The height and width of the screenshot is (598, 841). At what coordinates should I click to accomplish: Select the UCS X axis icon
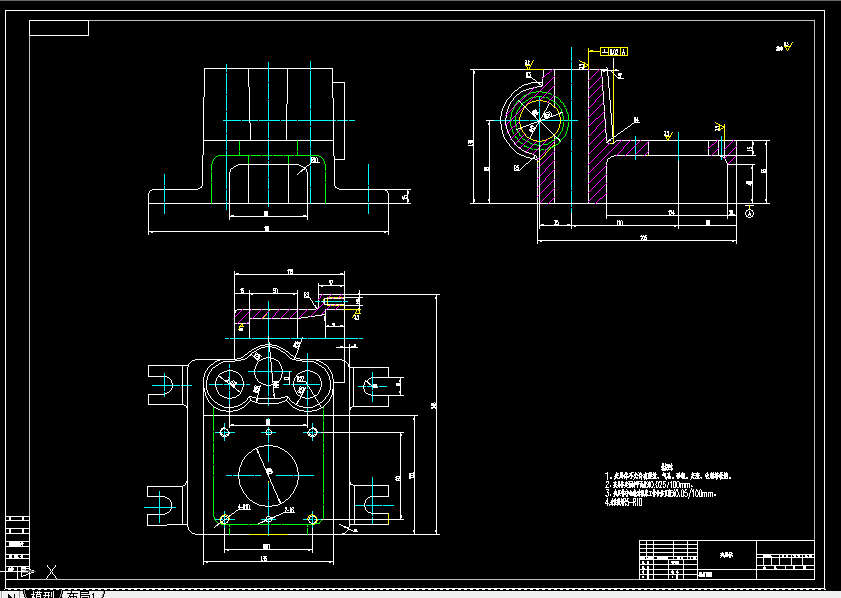(x=51, y=572)
